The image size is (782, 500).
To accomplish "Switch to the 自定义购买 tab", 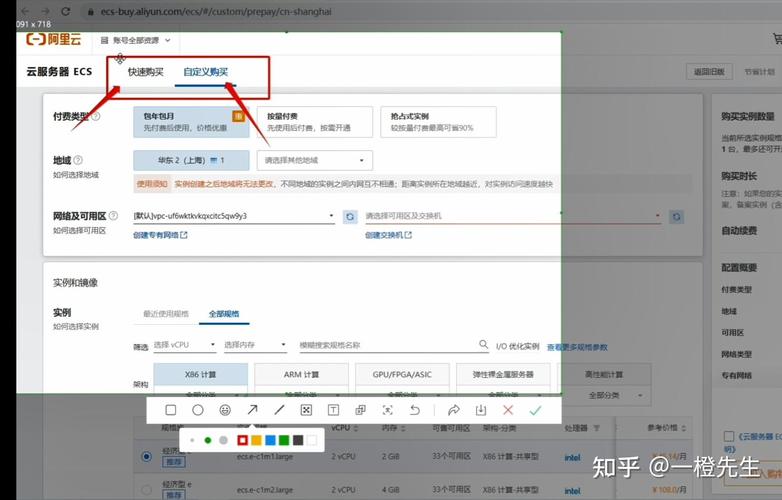I will coord(205,72).
